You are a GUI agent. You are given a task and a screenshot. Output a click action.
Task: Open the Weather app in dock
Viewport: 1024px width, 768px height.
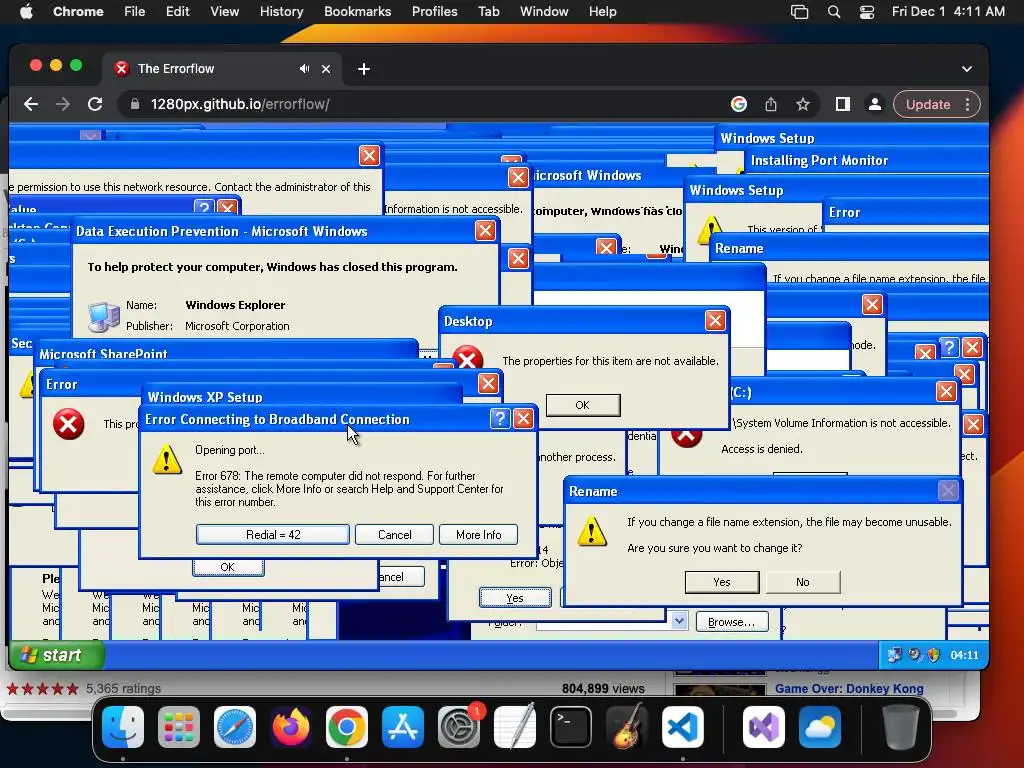[x=820, y=727]
